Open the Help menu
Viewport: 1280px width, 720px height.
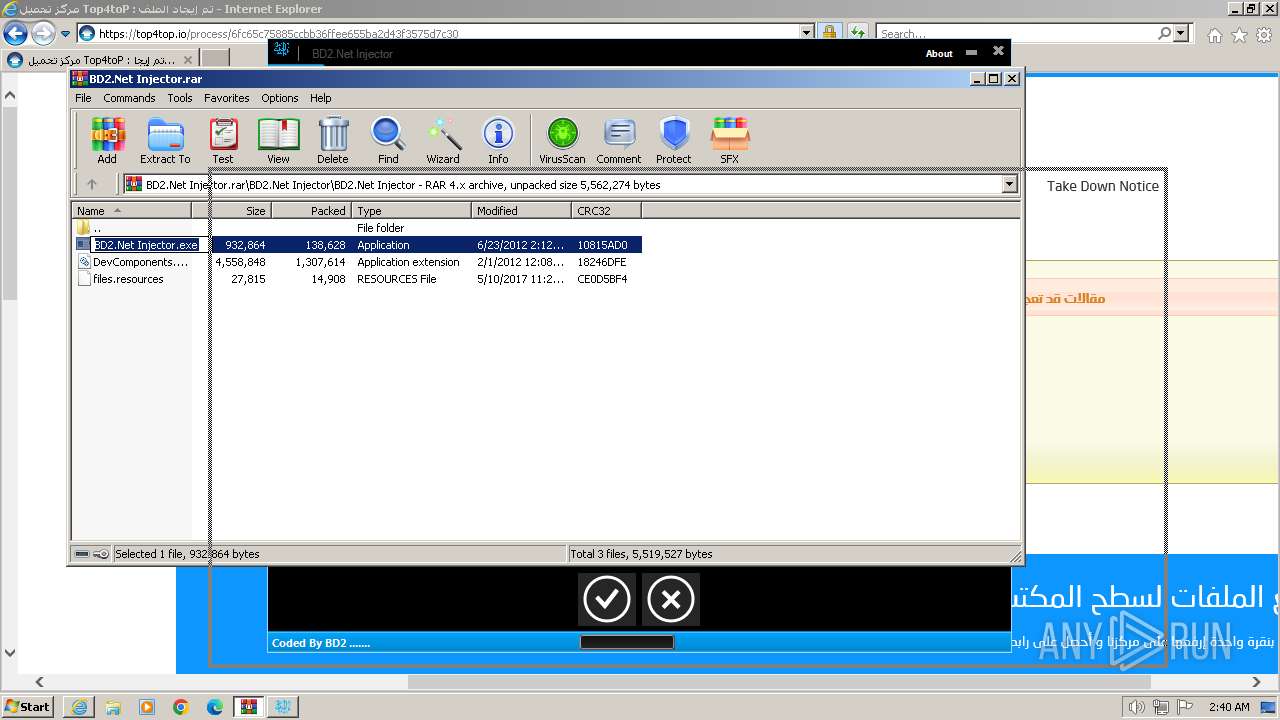pyautogui.click(x=320, y=98)
